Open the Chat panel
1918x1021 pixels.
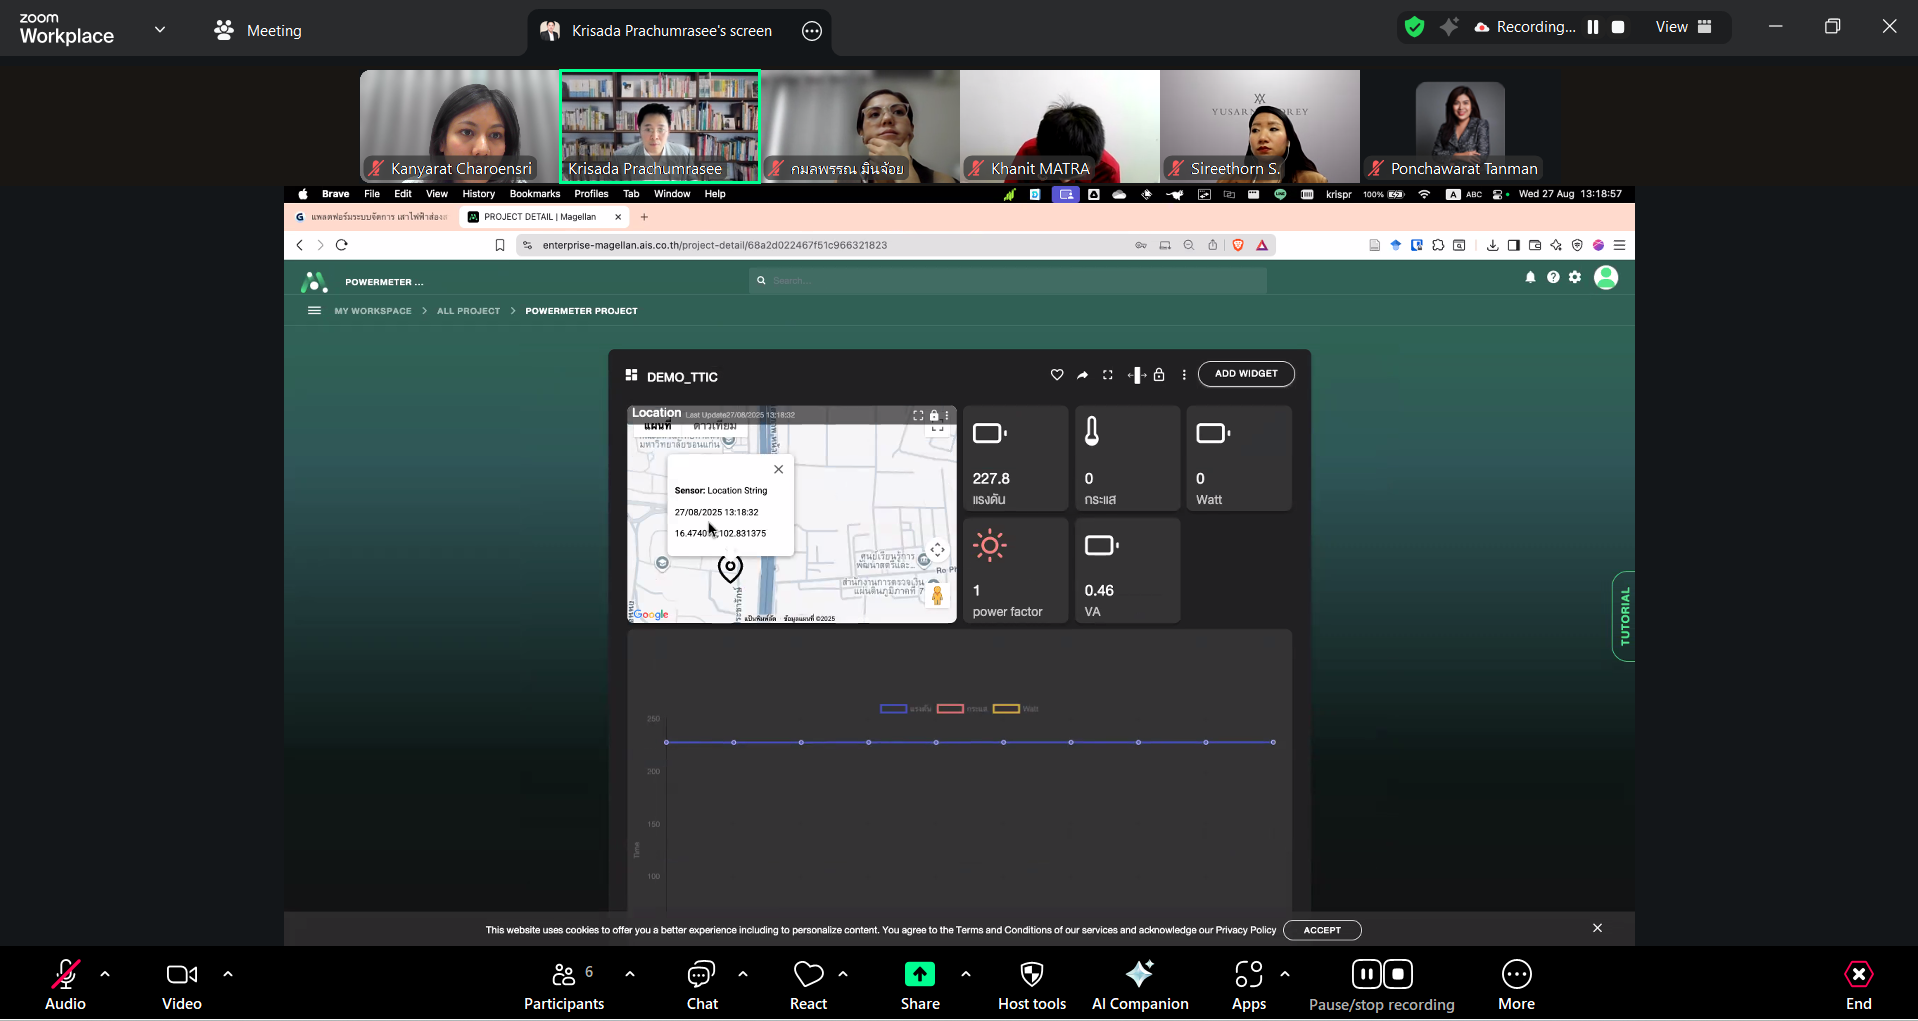(x=701, y=985)
